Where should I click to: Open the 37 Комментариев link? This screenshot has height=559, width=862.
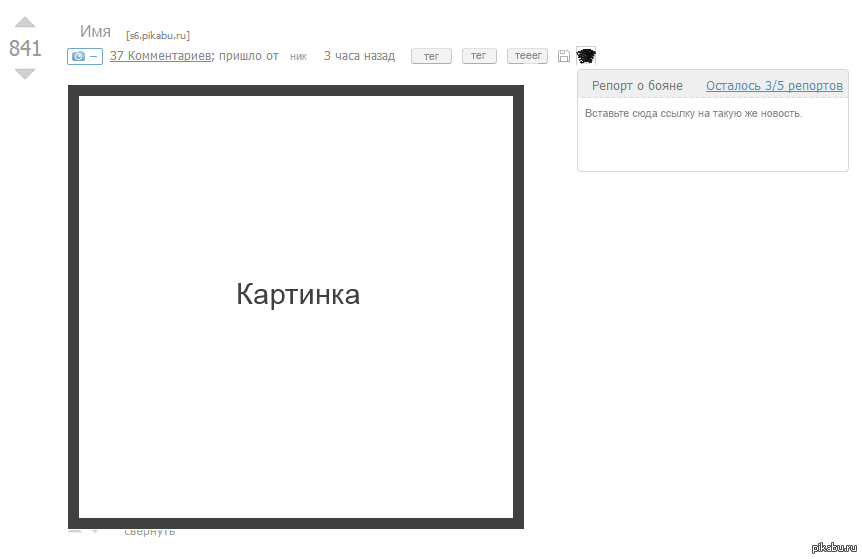click(x=159, y=56)
